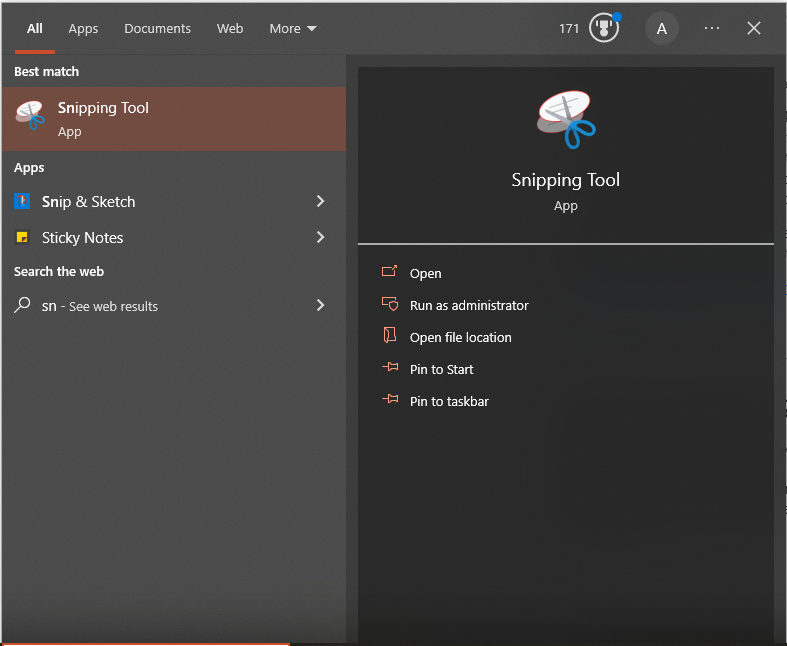The image size is (787, 646).
Task: Expand the More filter dropdown
Action: 293,29
